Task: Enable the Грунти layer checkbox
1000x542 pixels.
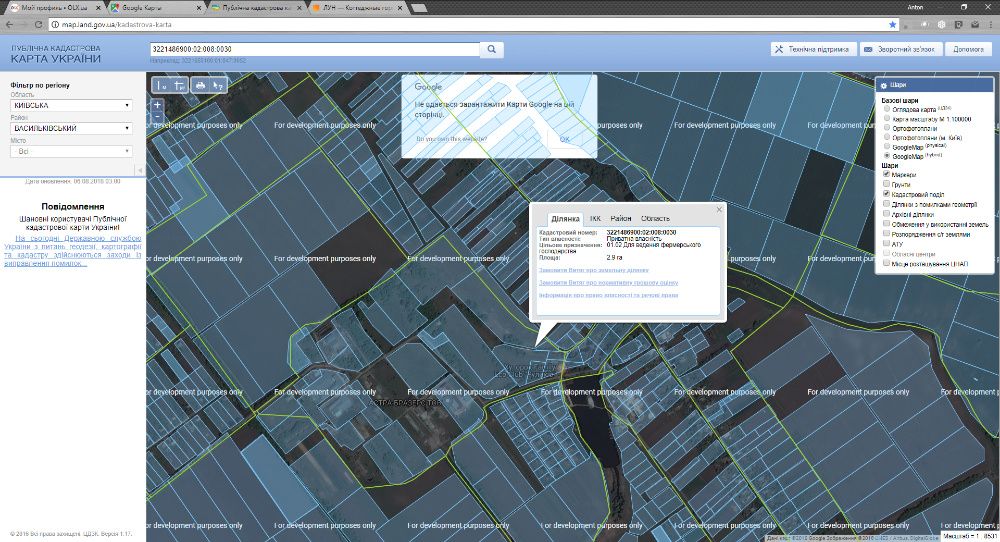Action: pyautogui.click(x=887, y=184)
